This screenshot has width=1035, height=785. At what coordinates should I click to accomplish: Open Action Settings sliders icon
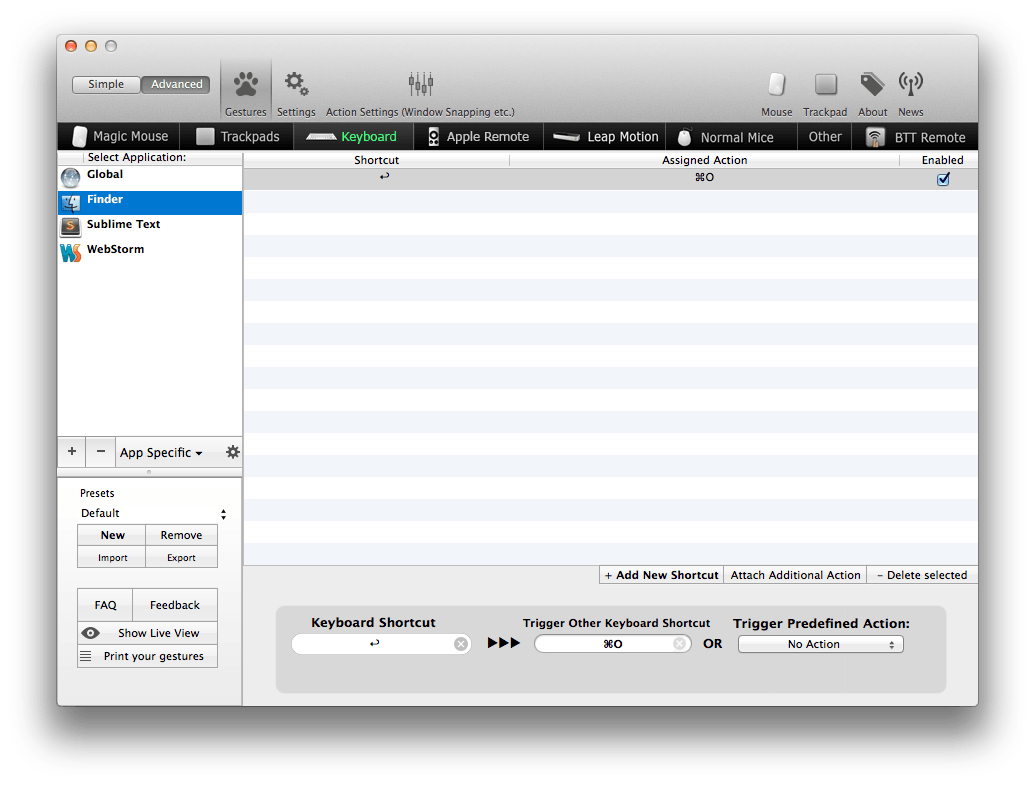pyautogui.click(x=420, y=85)
